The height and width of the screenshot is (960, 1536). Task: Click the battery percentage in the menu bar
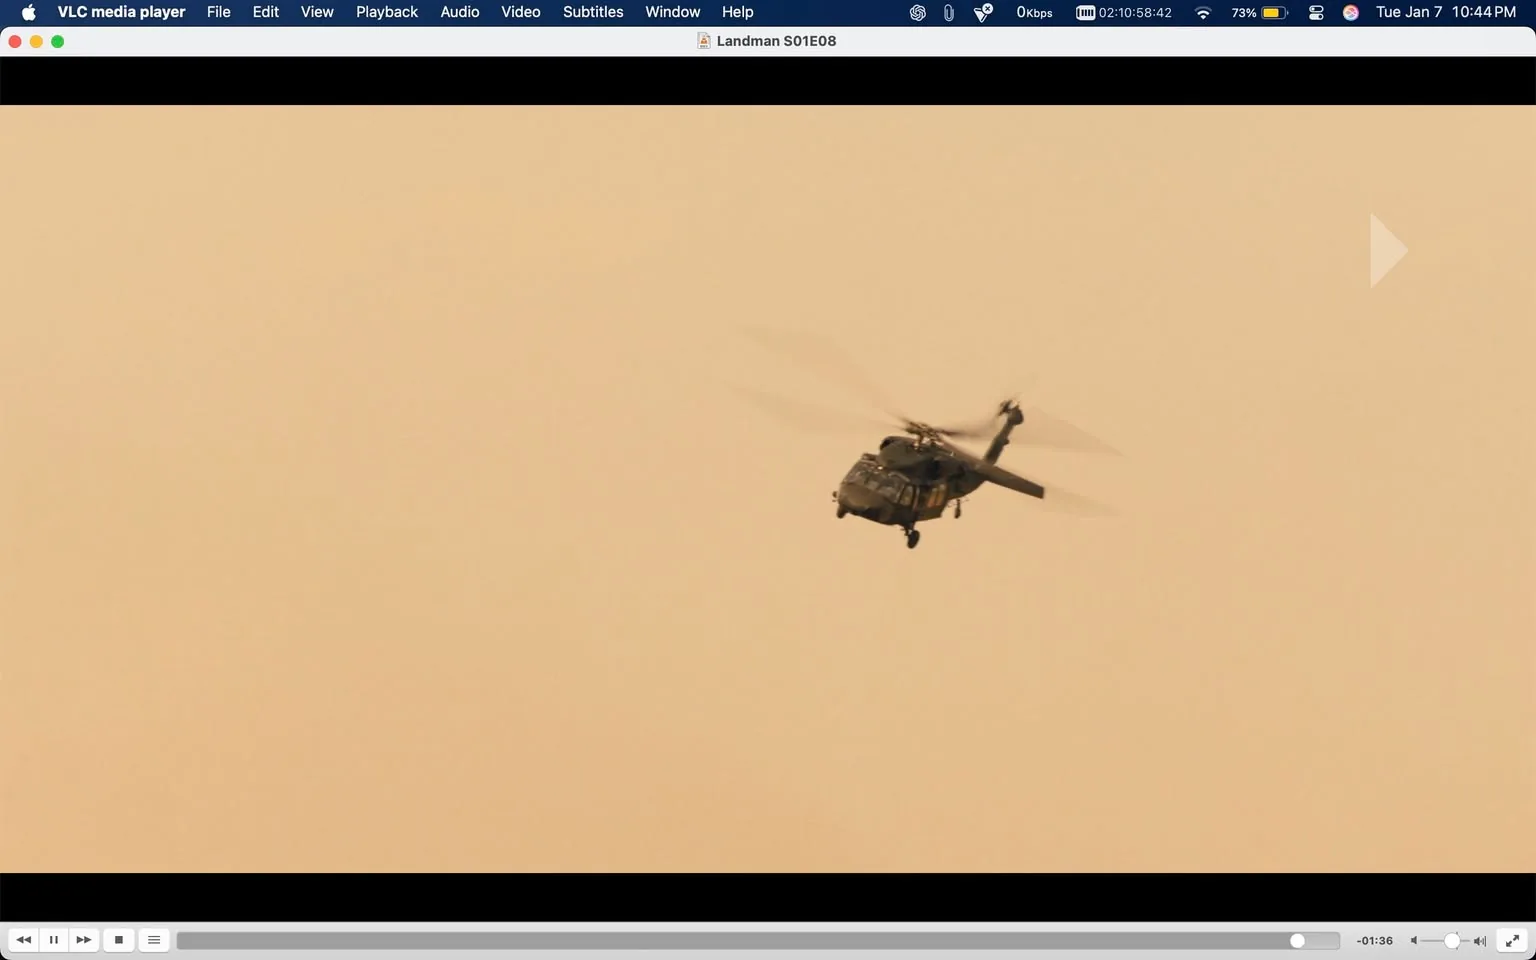point(1244,12)
